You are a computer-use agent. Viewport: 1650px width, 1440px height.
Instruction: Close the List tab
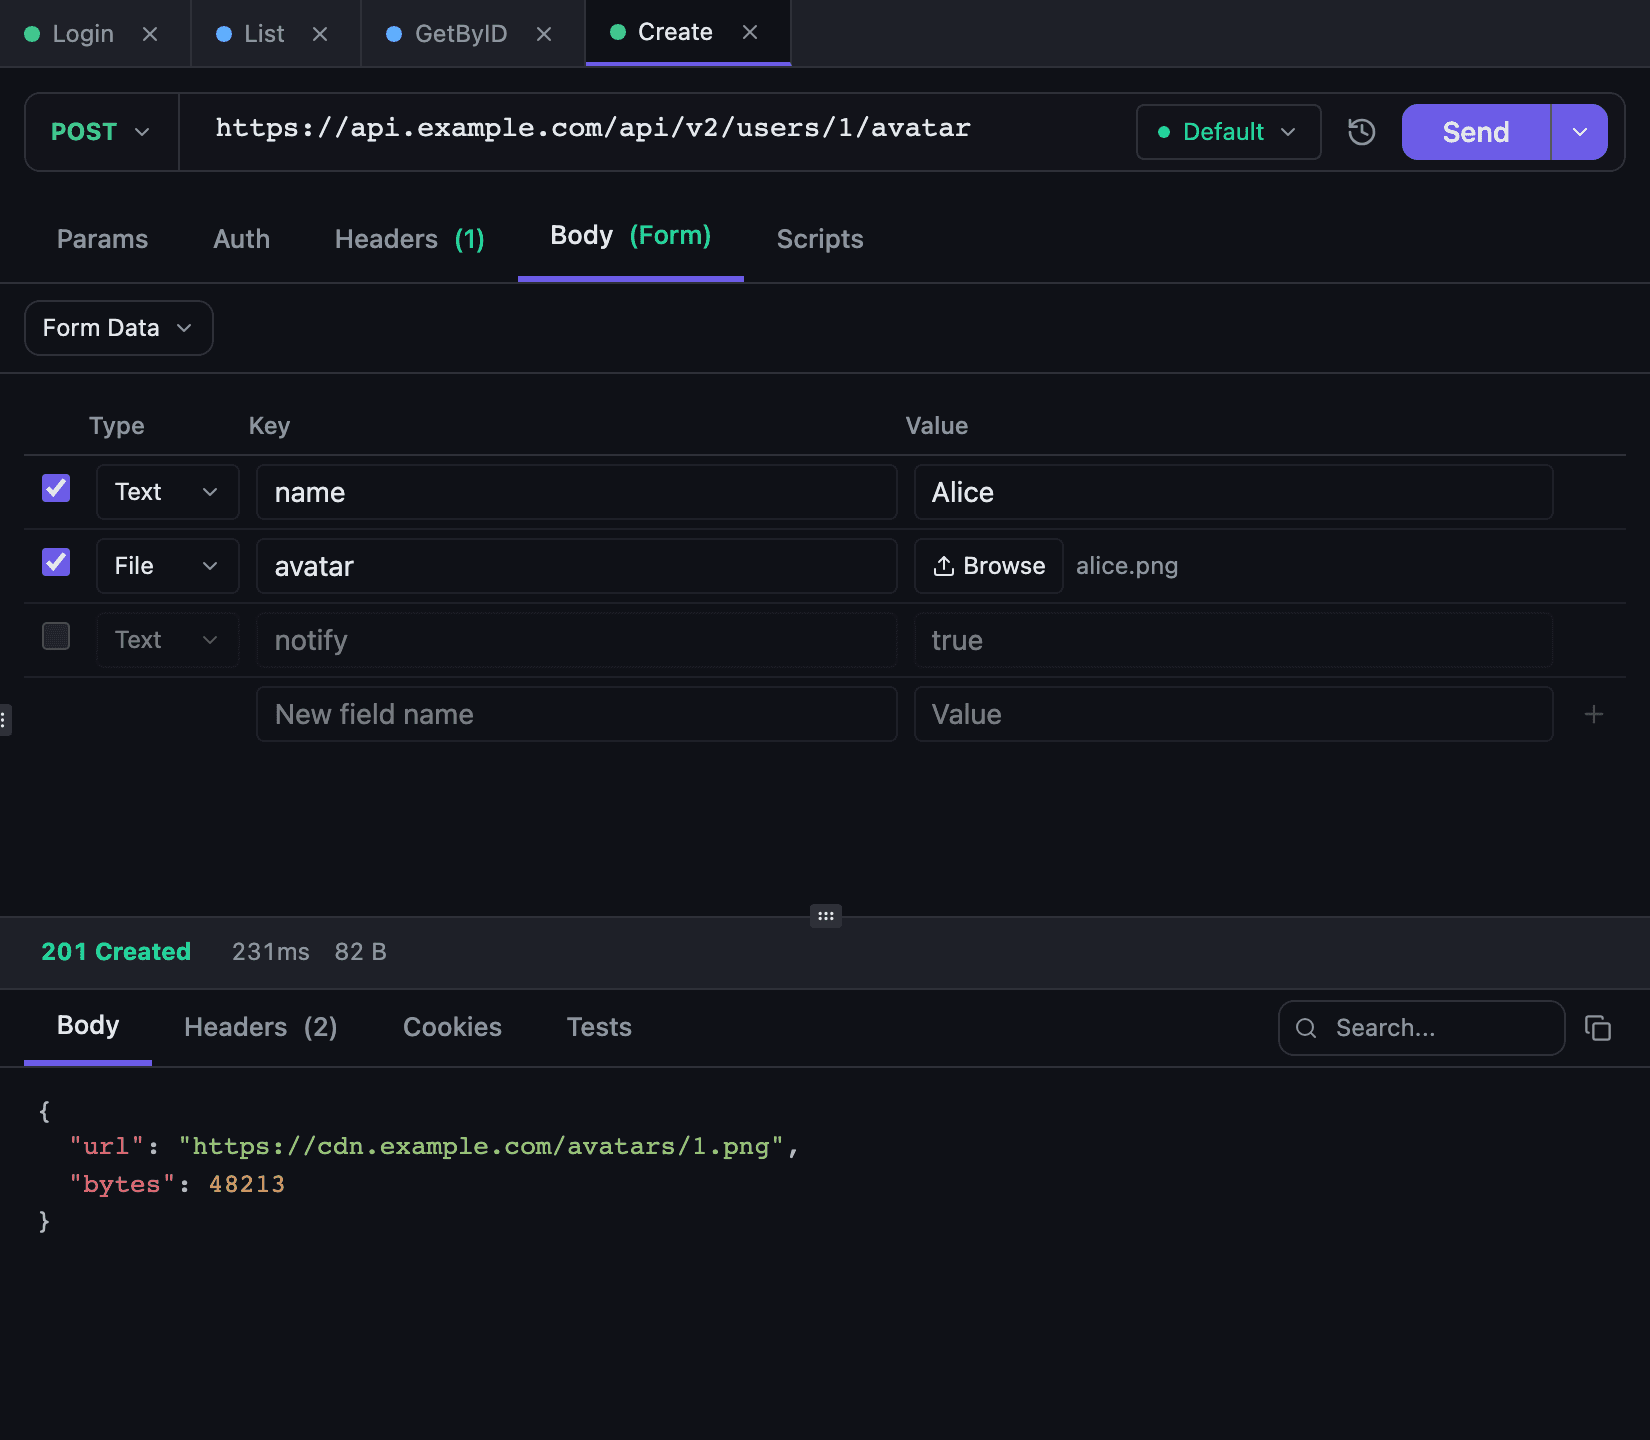tap(320, 34)
